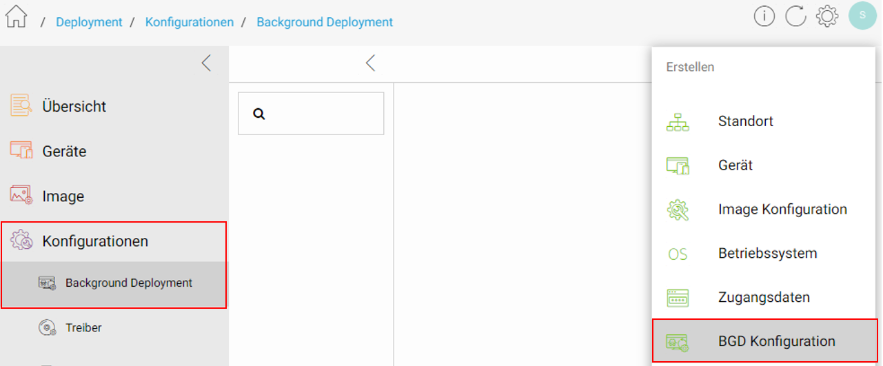Image resolution: width=883 pixels, height=366 pixels.
Task: Click into the search input field
Action: (x=311, y=114)
